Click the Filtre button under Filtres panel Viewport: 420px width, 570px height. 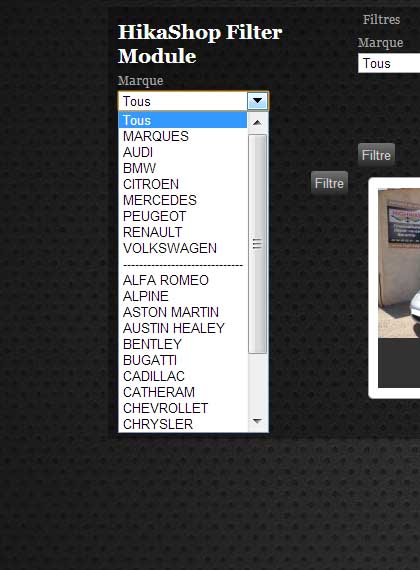click(376, 155)
